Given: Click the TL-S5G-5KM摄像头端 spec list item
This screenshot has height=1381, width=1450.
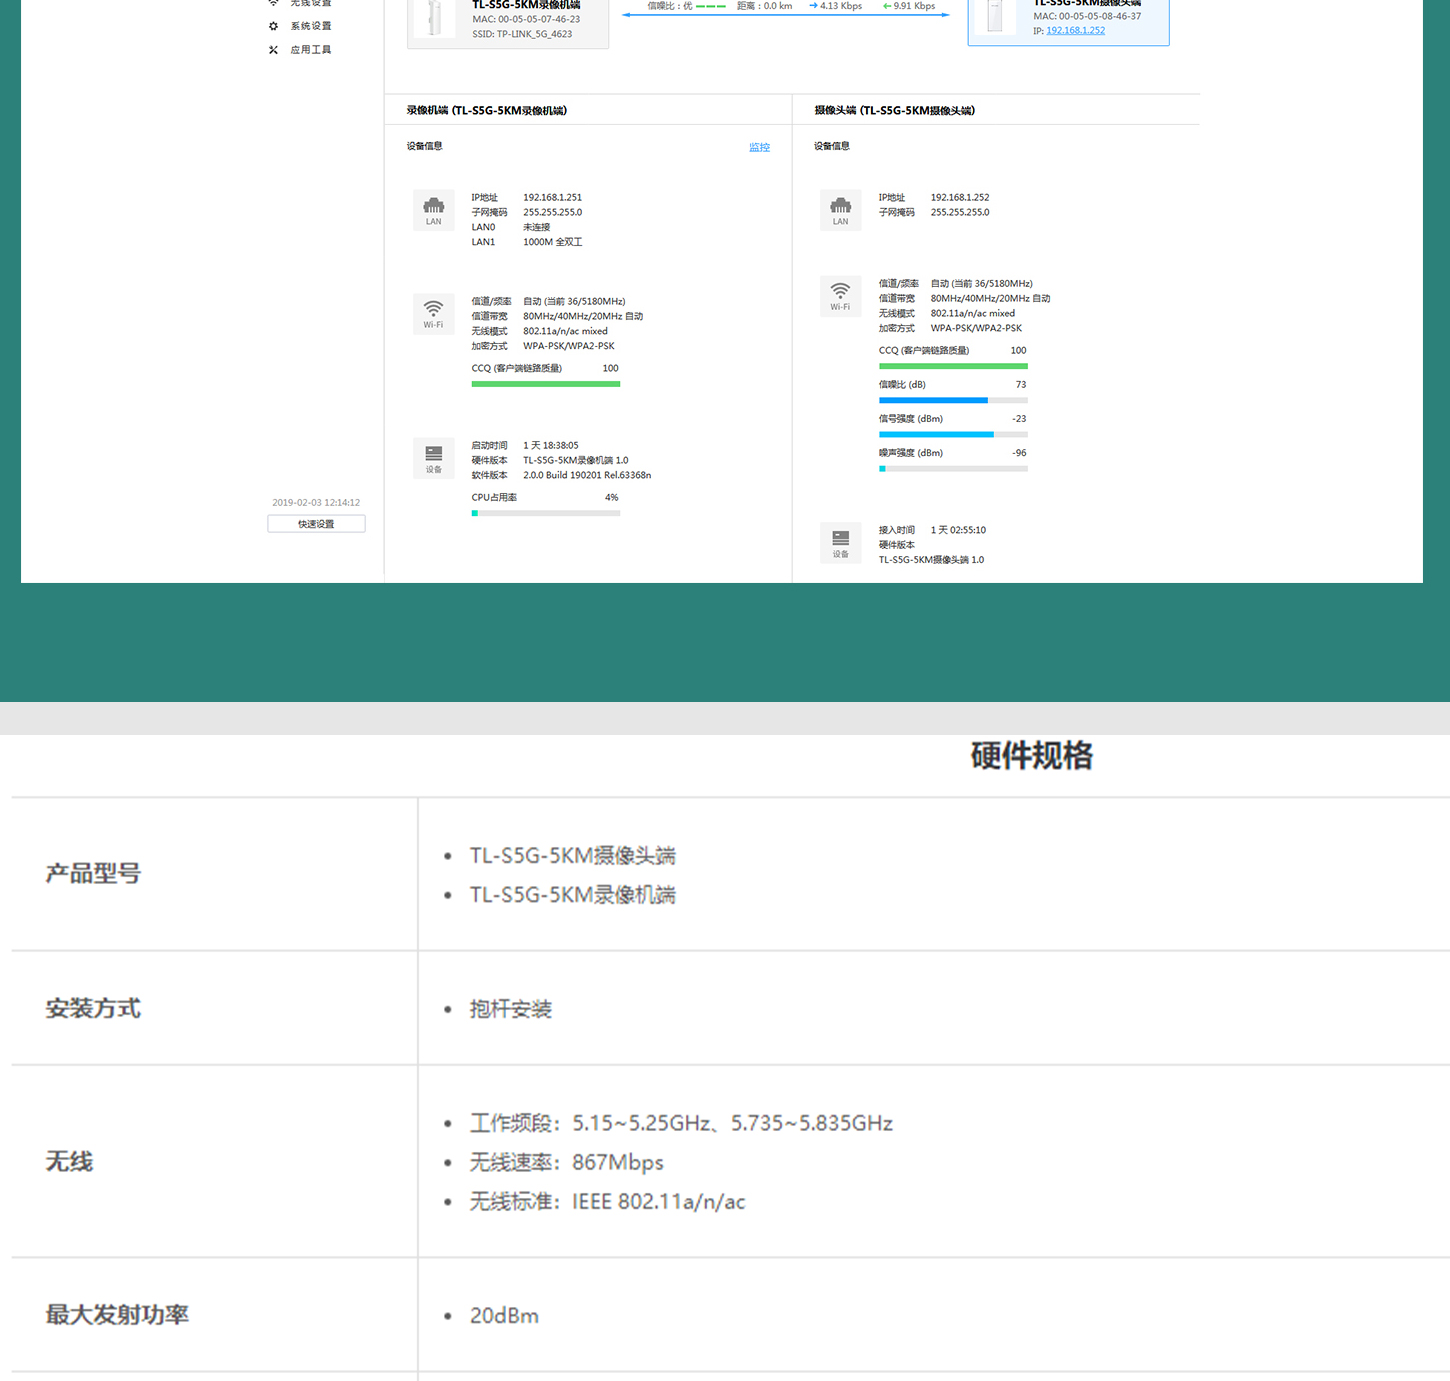Looking at the screenshot, I should [573, 856].
